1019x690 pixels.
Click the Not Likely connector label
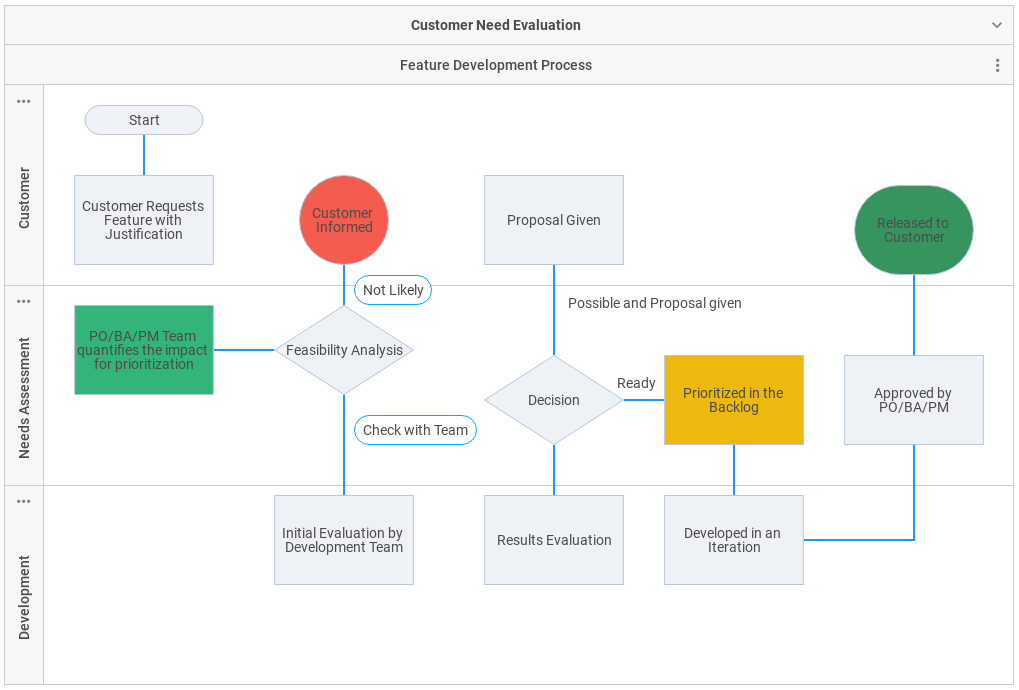point(393,290)
